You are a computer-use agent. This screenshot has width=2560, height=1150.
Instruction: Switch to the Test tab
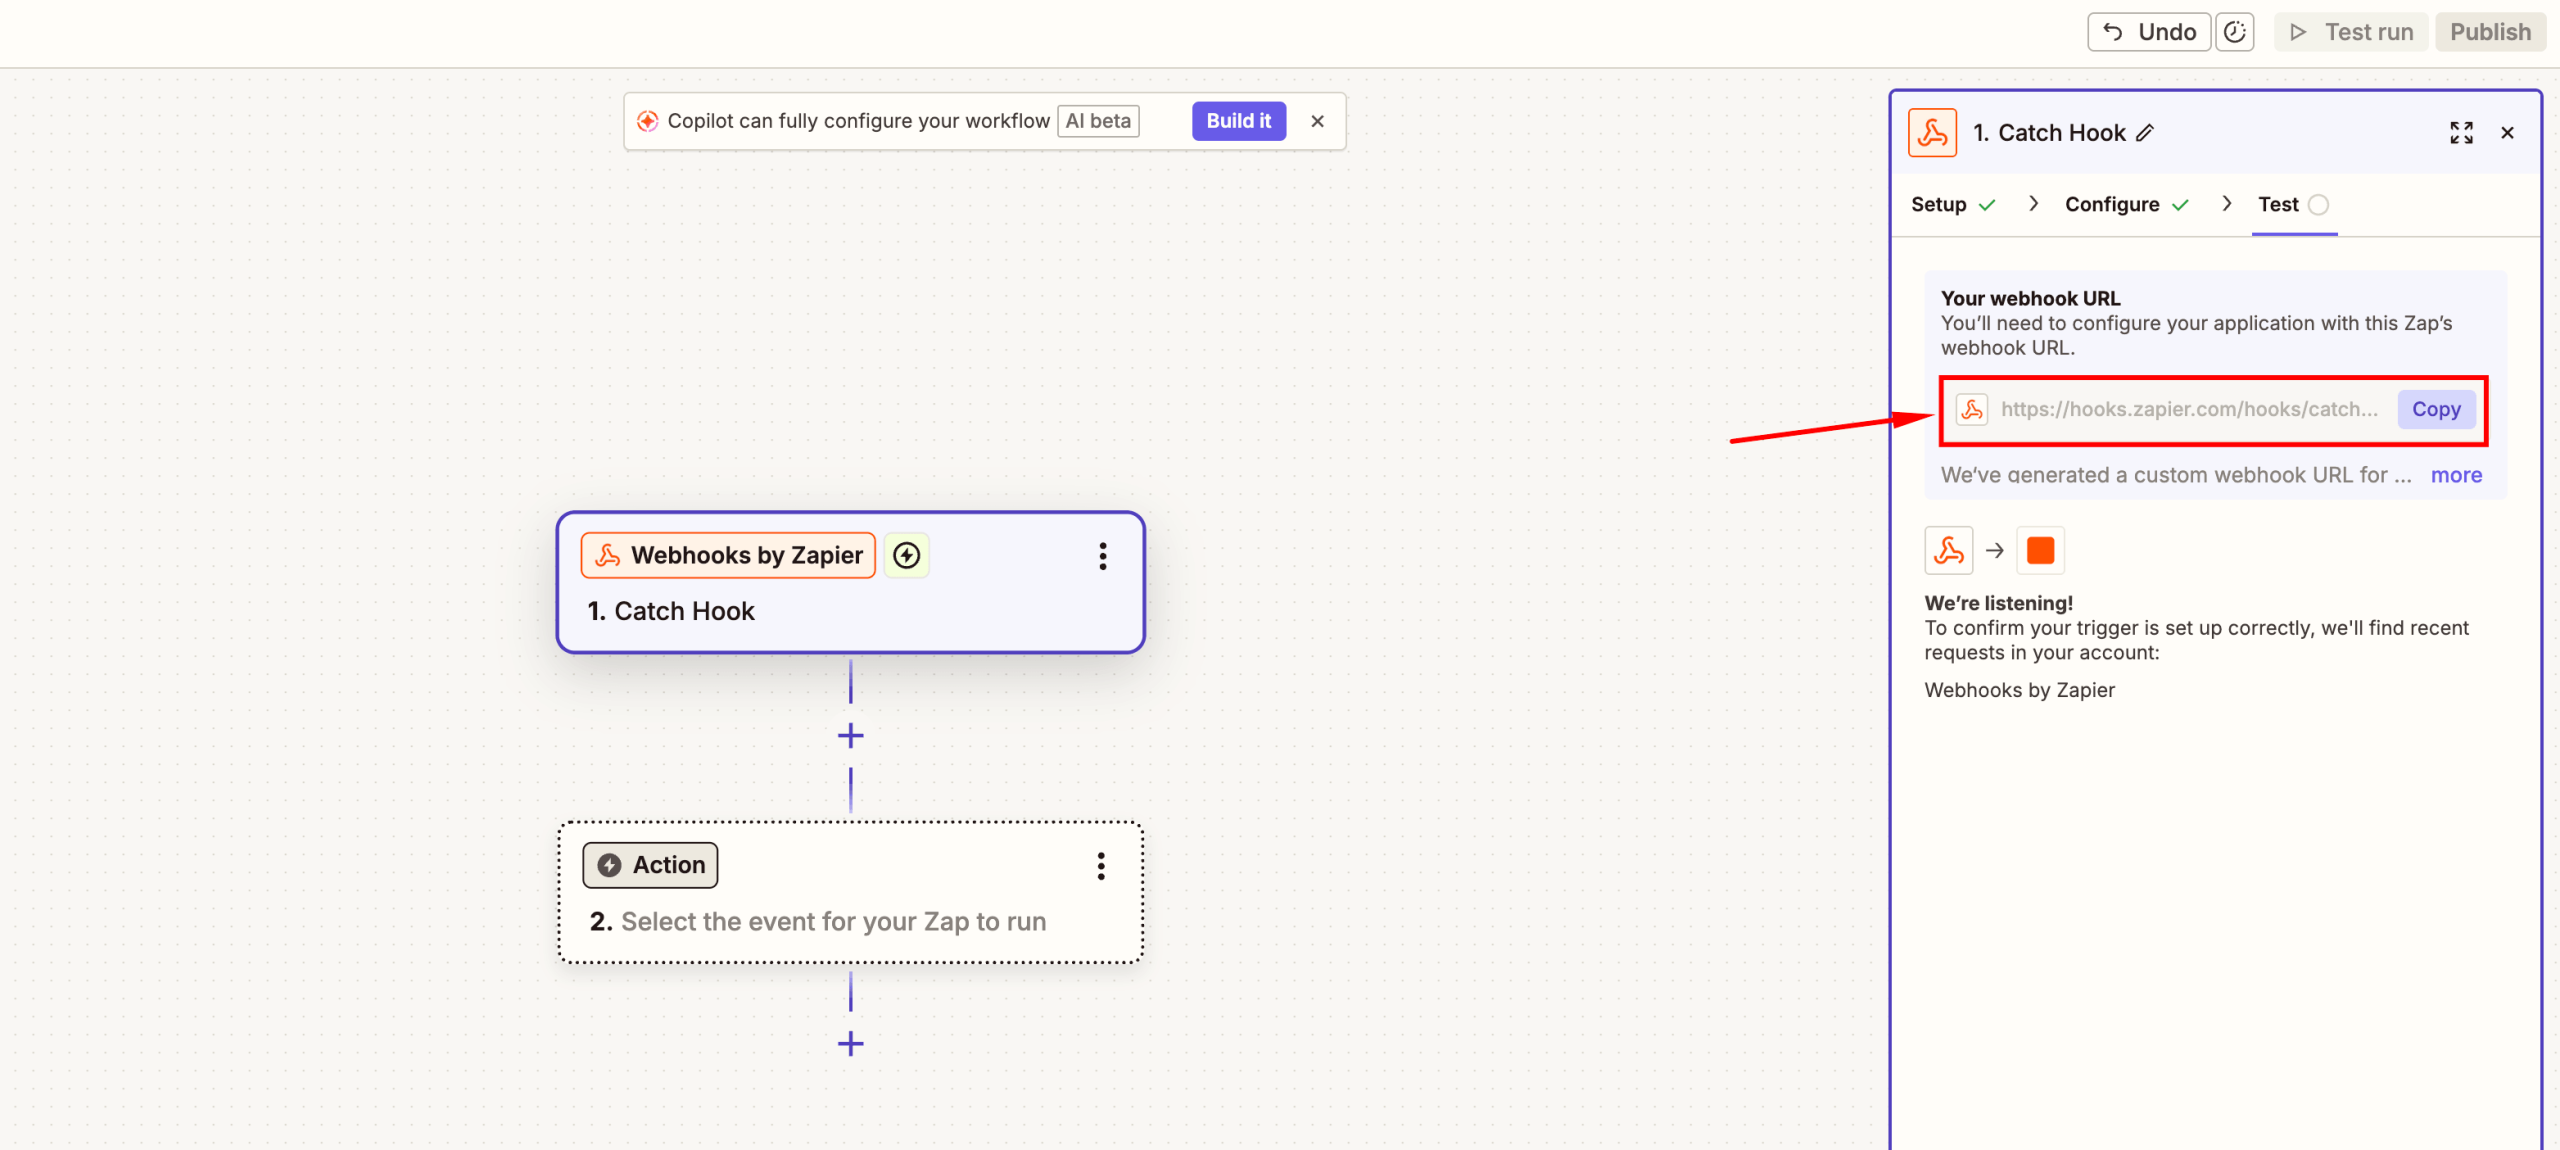2293,204
